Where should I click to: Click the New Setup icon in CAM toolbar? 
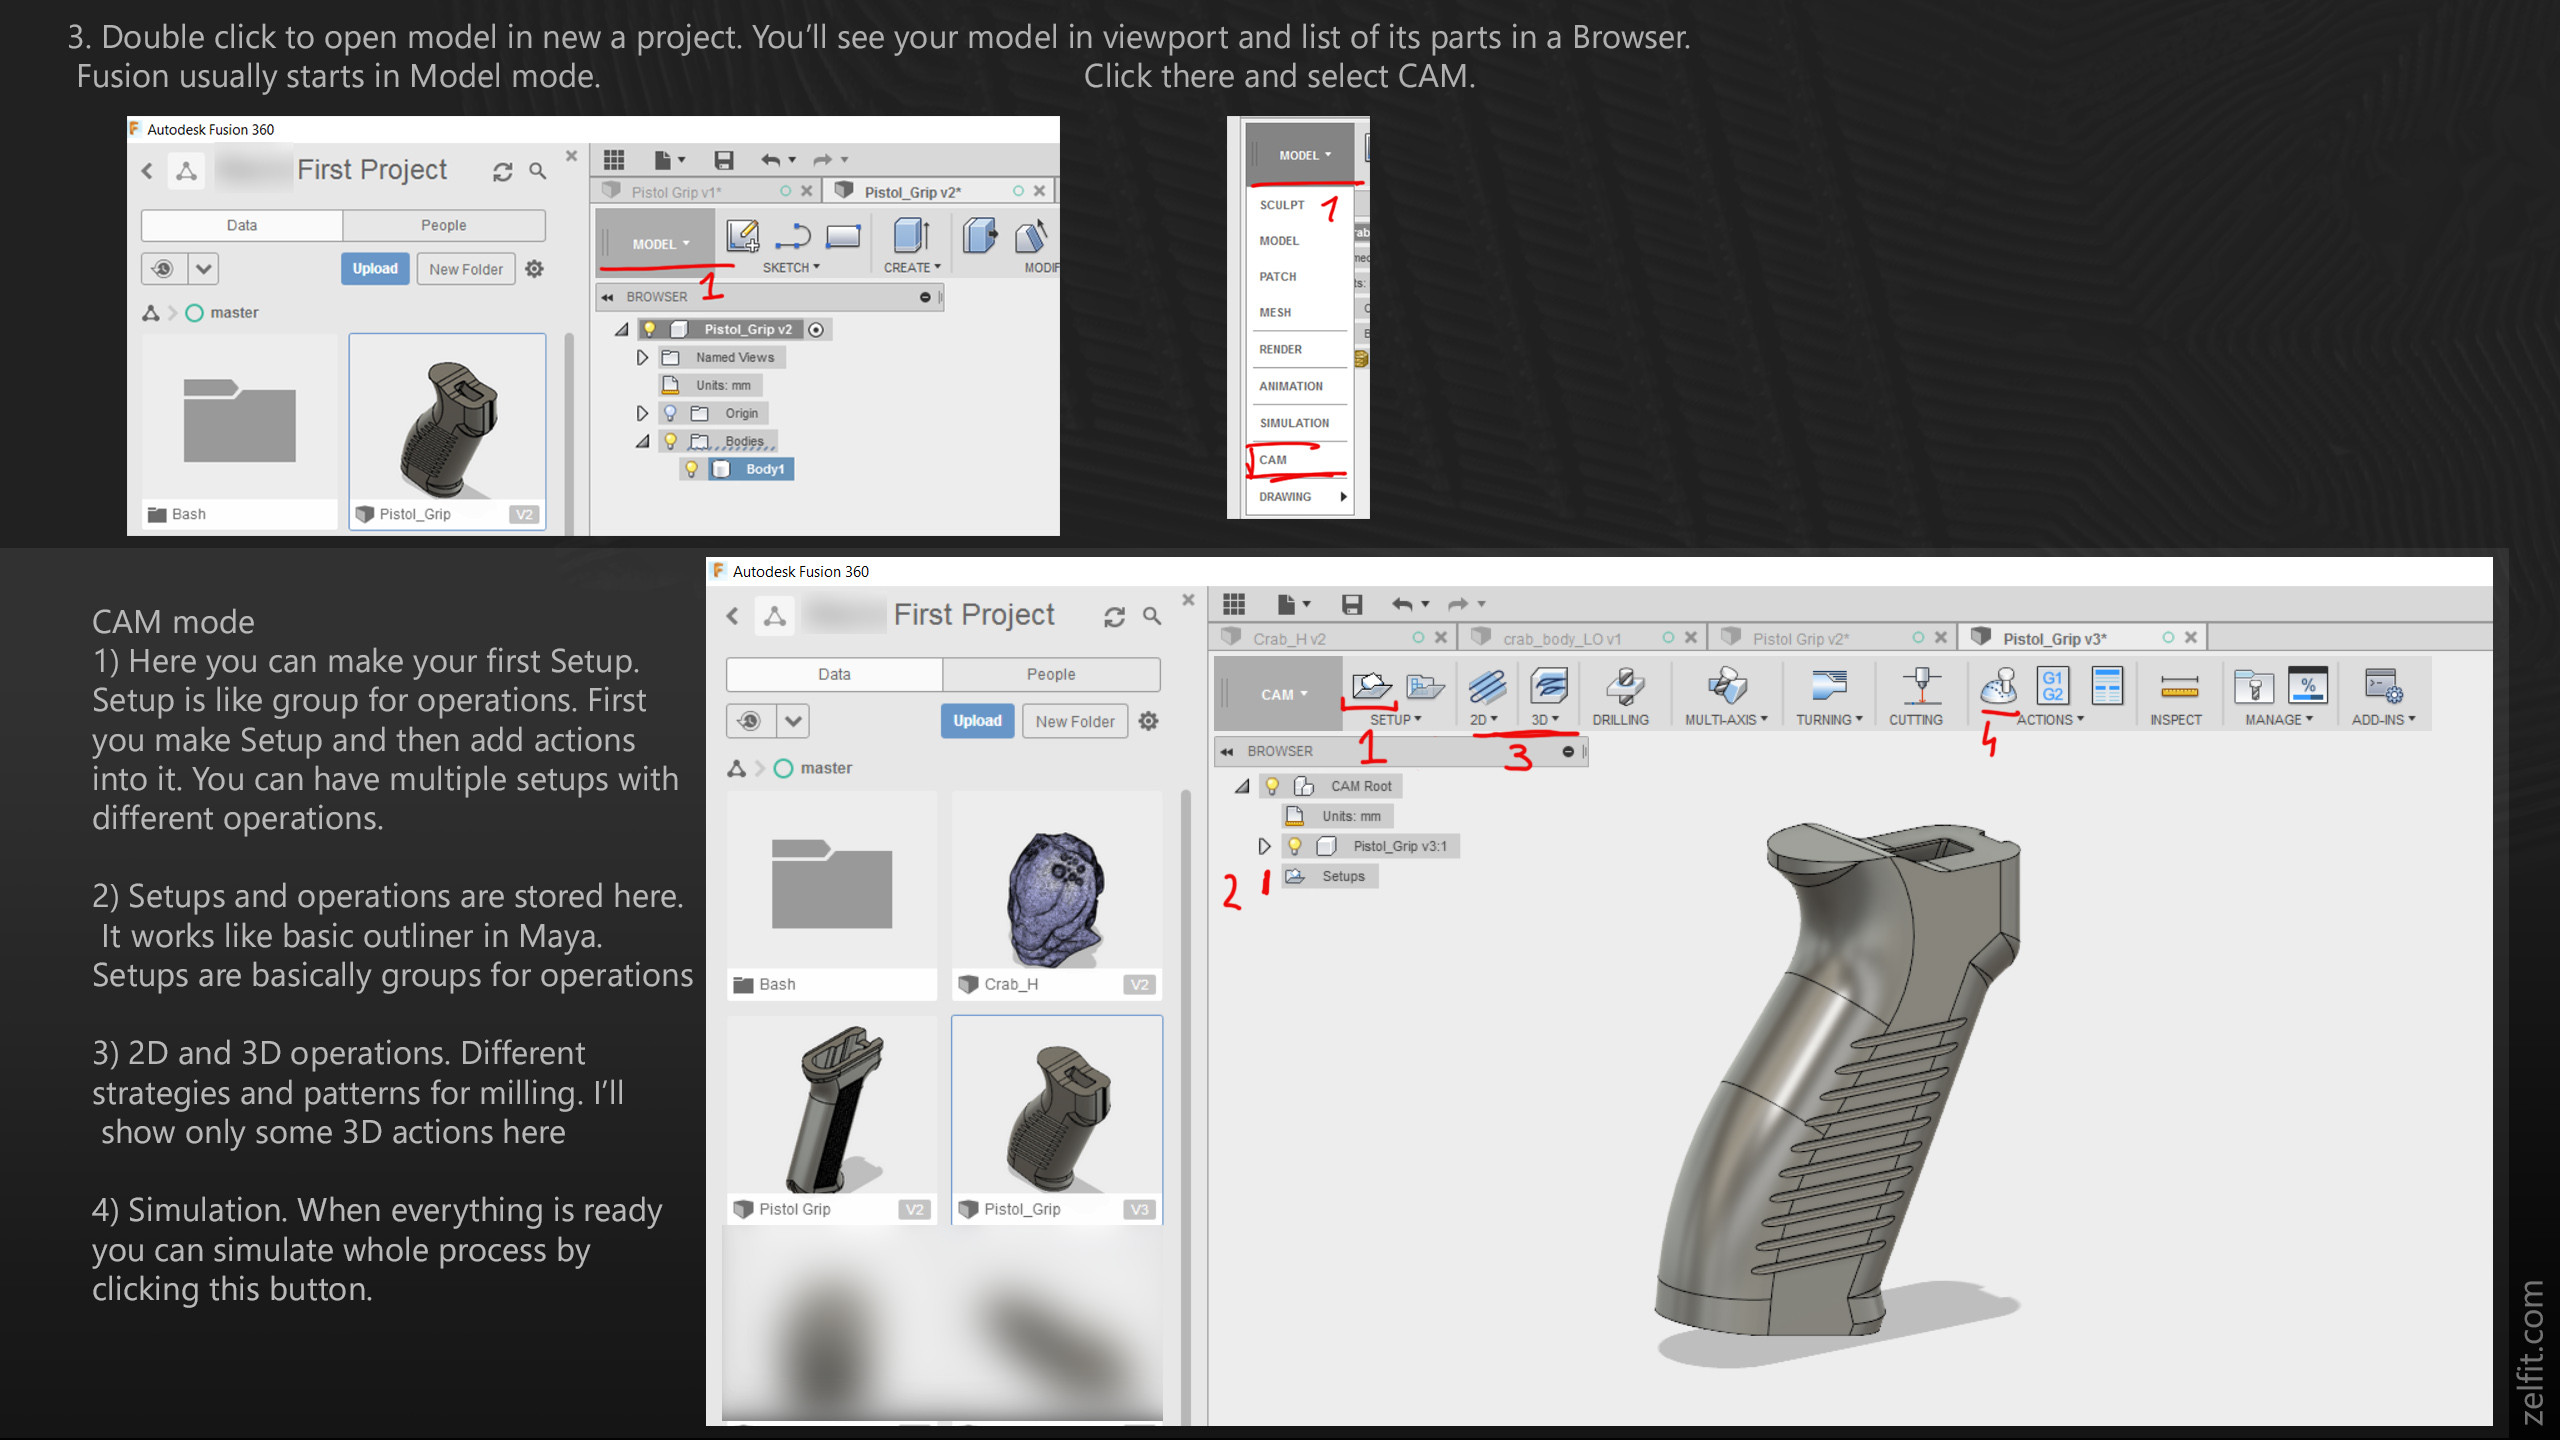point(1371,686)
